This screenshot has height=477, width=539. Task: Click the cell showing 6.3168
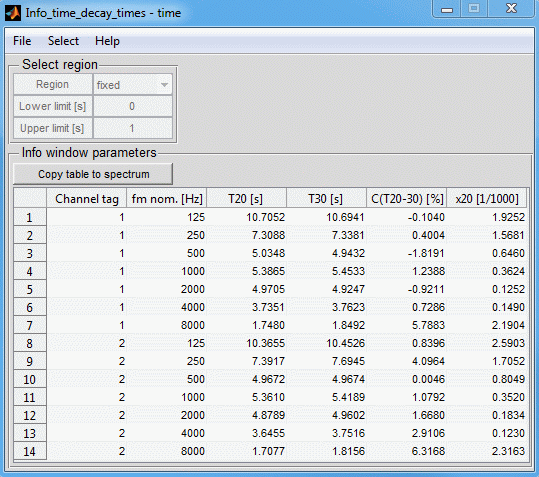point(406,451)
